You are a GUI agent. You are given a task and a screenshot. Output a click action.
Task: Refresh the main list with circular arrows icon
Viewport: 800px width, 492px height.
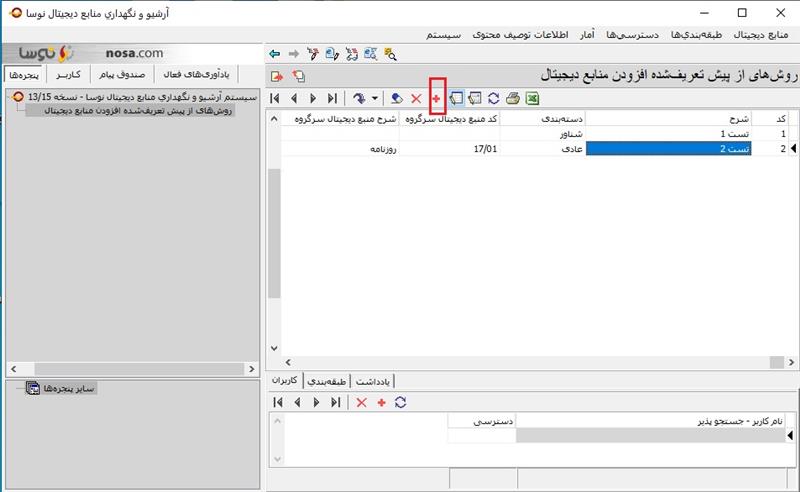click(493, 99)
